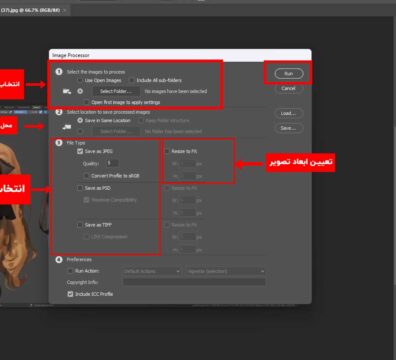This screenshot has width=396, height=360.
Task: Click the source folder icon in section 1
Action: click(x=67, y=91)
